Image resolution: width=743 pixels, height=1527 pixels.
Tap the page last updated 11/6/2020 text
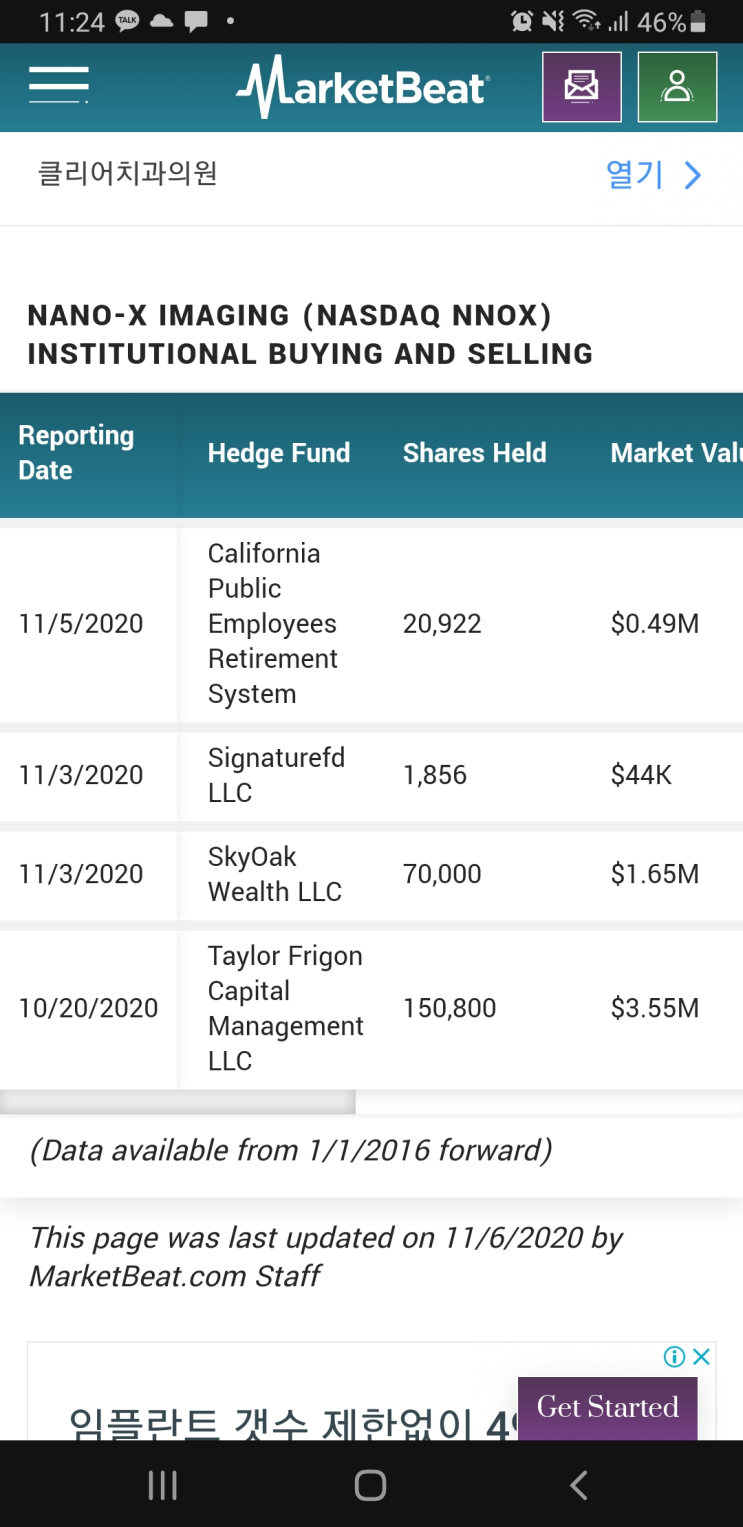click(x=326, y=1257)
